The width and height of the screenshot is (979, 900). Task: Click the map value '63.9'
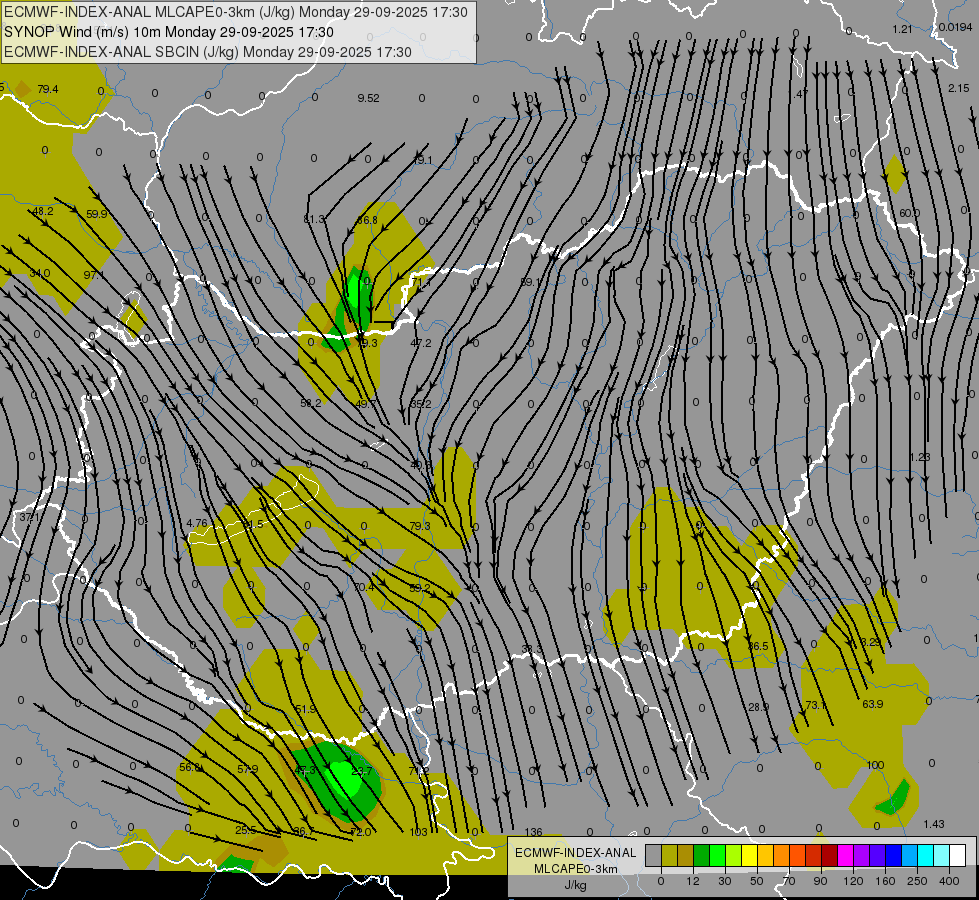pyautogui.click(x=873, y=704)
